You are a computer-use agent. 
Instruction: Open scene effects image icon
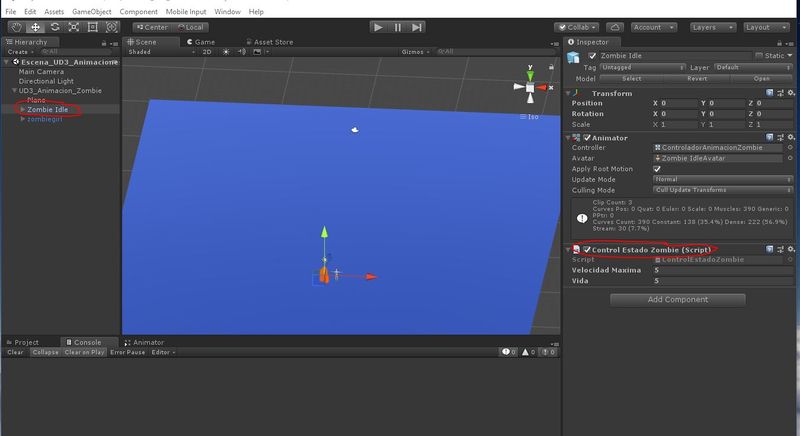point(257,52)
